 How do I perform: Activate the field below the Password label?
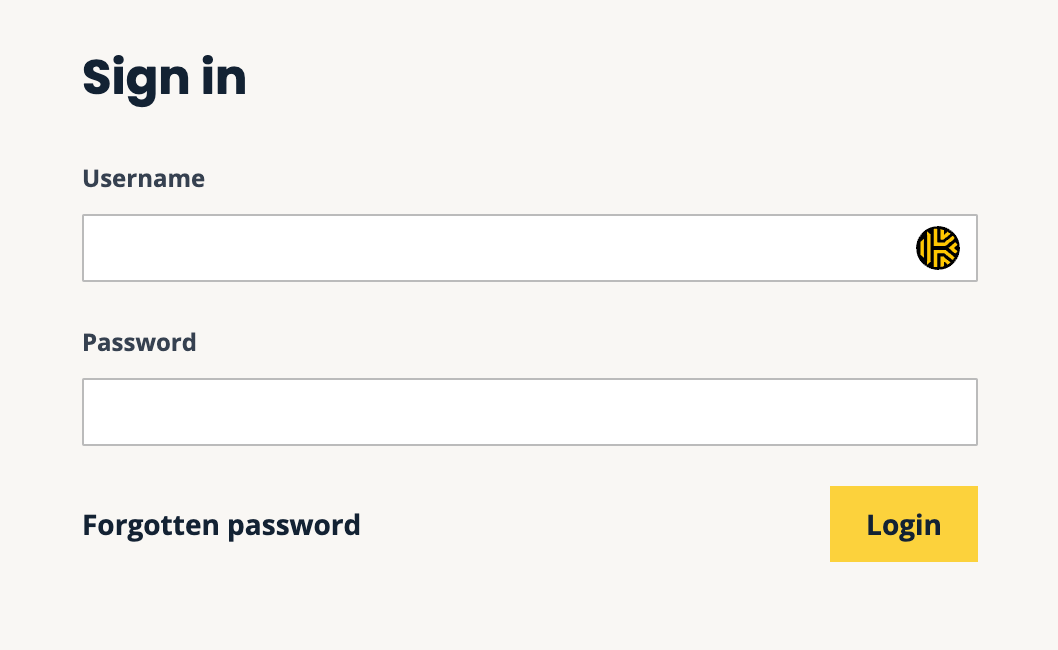pyautogui.click(x=529, y=412)
